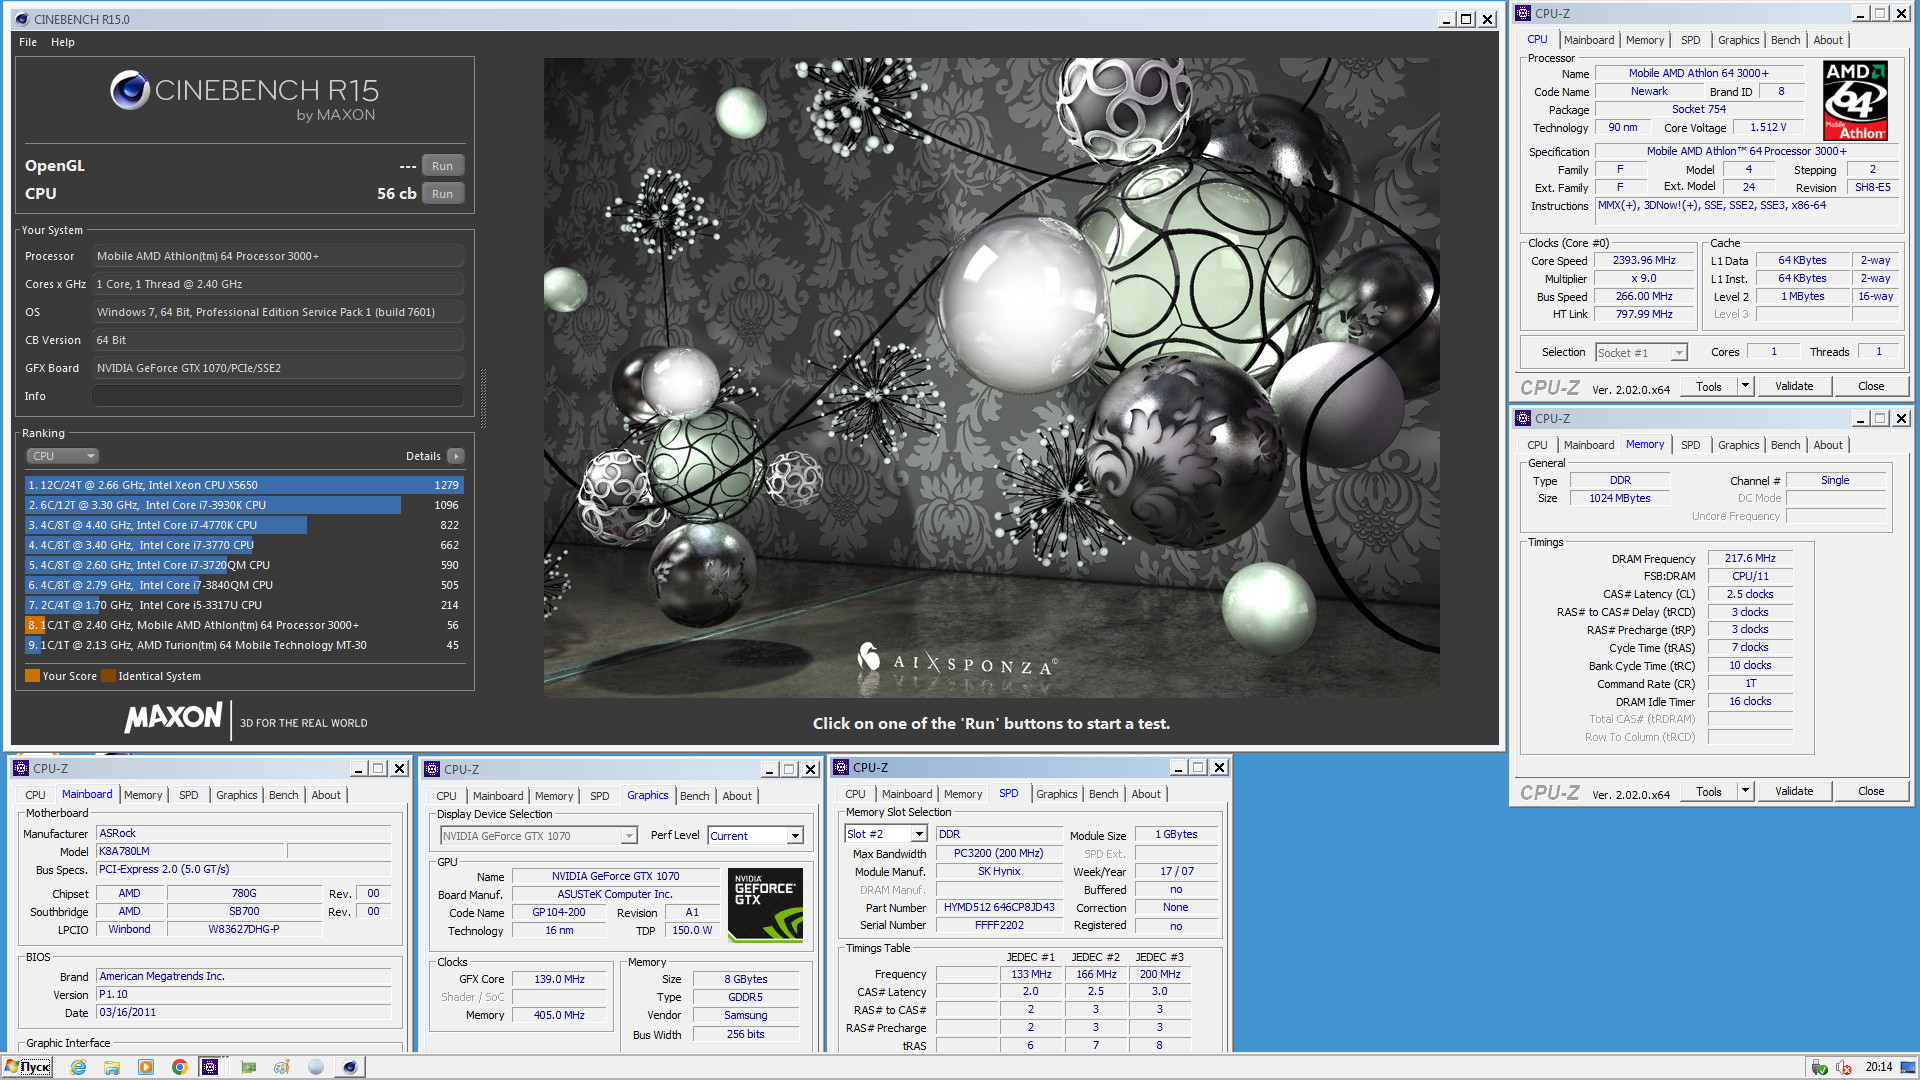This screenshot has width=1920, height=1080.
Task: Open the Slot #2 memory slot dropdown
Action: pyautogui.click(x=886, y=834)
